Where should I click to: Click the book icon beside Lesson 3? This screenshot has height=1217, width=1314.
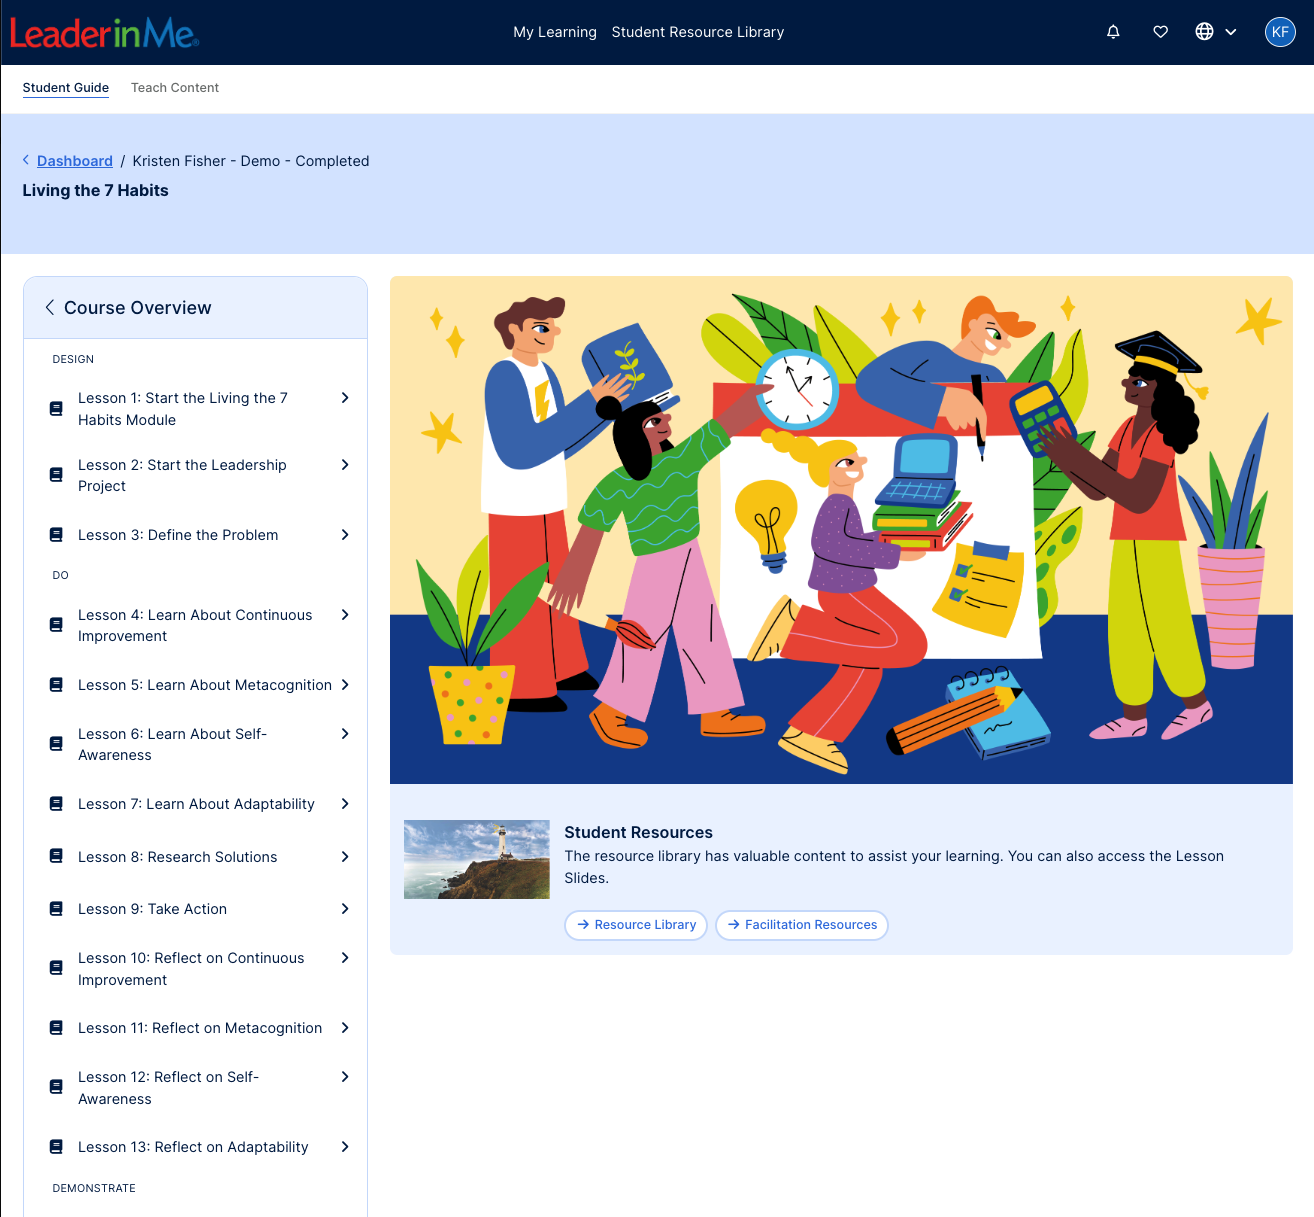[x=56, y=535]
